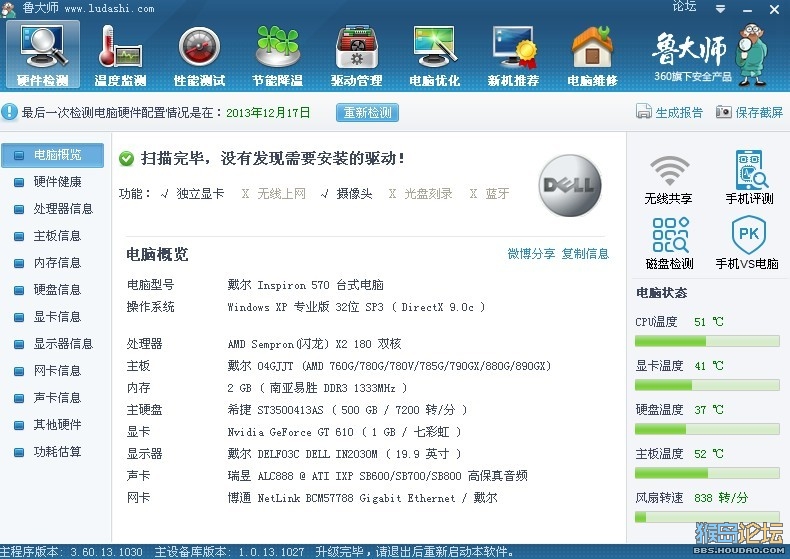Click the 戴尔 Inspiron 570 model text
The image size is (790, 559).
tap(305, 286)
